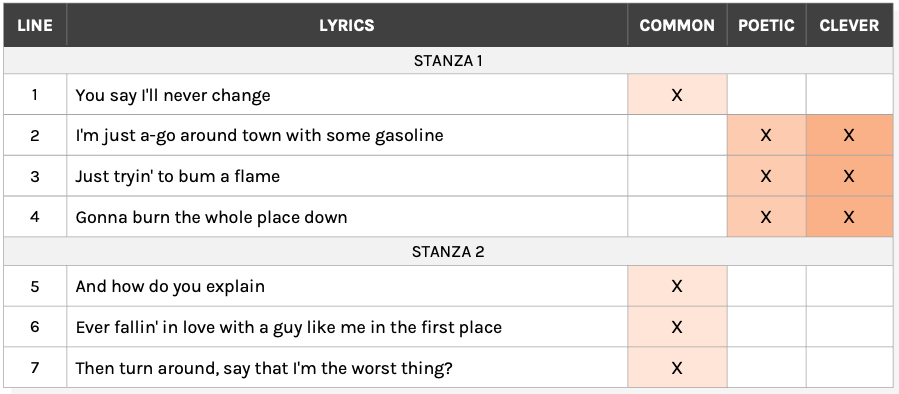Click lyric "You say I'll never change"
Image resolution: width=899 pixels, height=394 pixels.
pyautogui.click(x=173, y=95)
